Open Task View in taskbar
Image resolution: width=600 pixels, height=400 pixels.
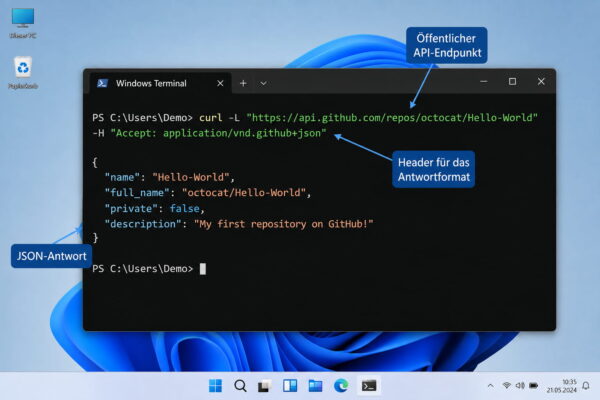tap(265, 386)
